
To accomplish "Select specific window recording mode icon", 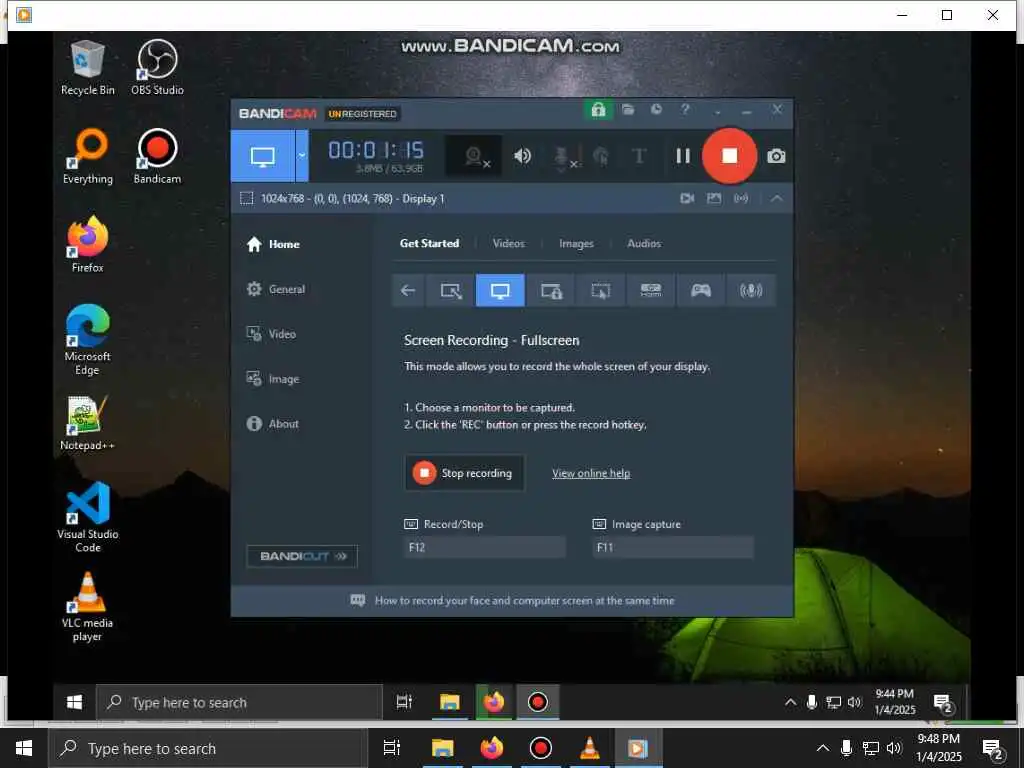I will [x=551, y=290].
